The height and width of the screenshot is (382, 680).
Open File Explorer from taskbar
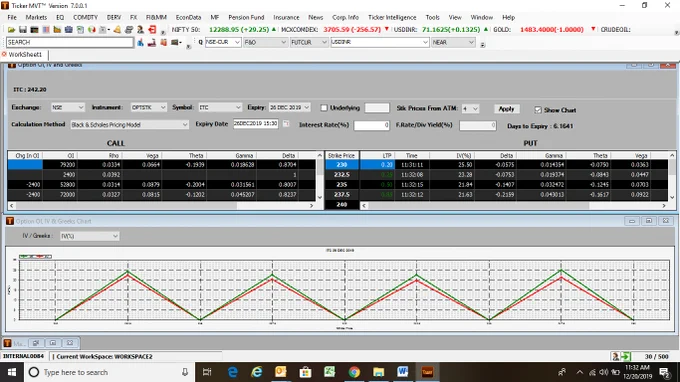pos(378,372)
